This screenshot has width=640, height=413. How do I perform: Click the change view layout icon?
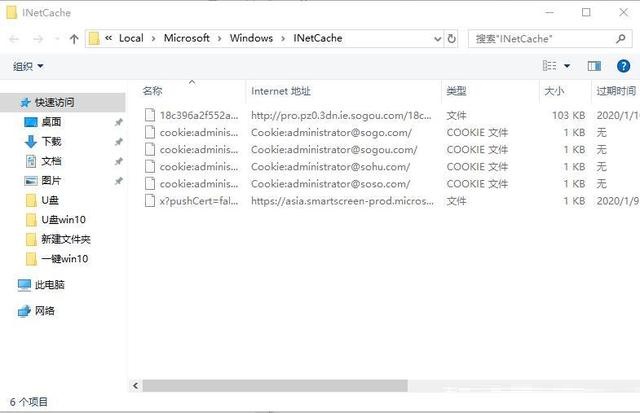click(549, 66)
